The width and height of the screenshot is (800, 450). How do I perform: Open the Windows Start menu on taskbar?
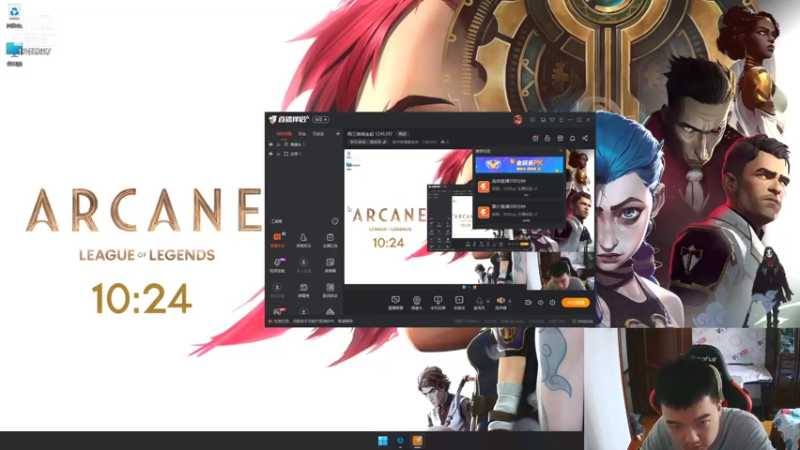coord(383,441)
